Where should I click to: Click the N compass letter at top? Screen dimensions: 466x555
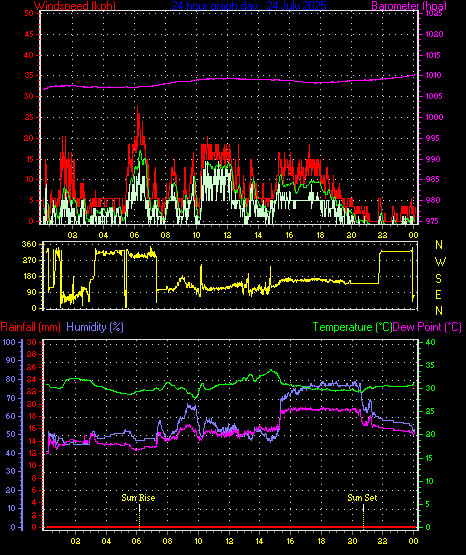tap(439, 245)
